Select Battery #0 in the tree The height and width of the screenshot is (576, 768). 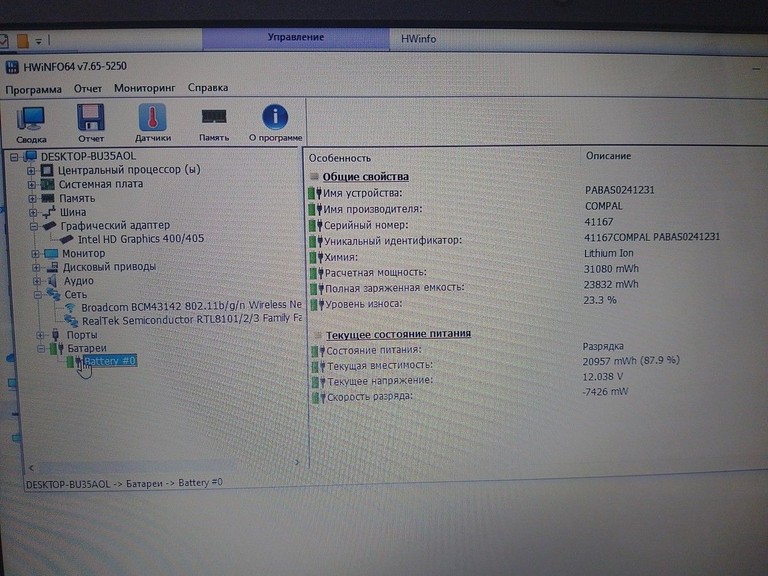(x=110, y=361)
